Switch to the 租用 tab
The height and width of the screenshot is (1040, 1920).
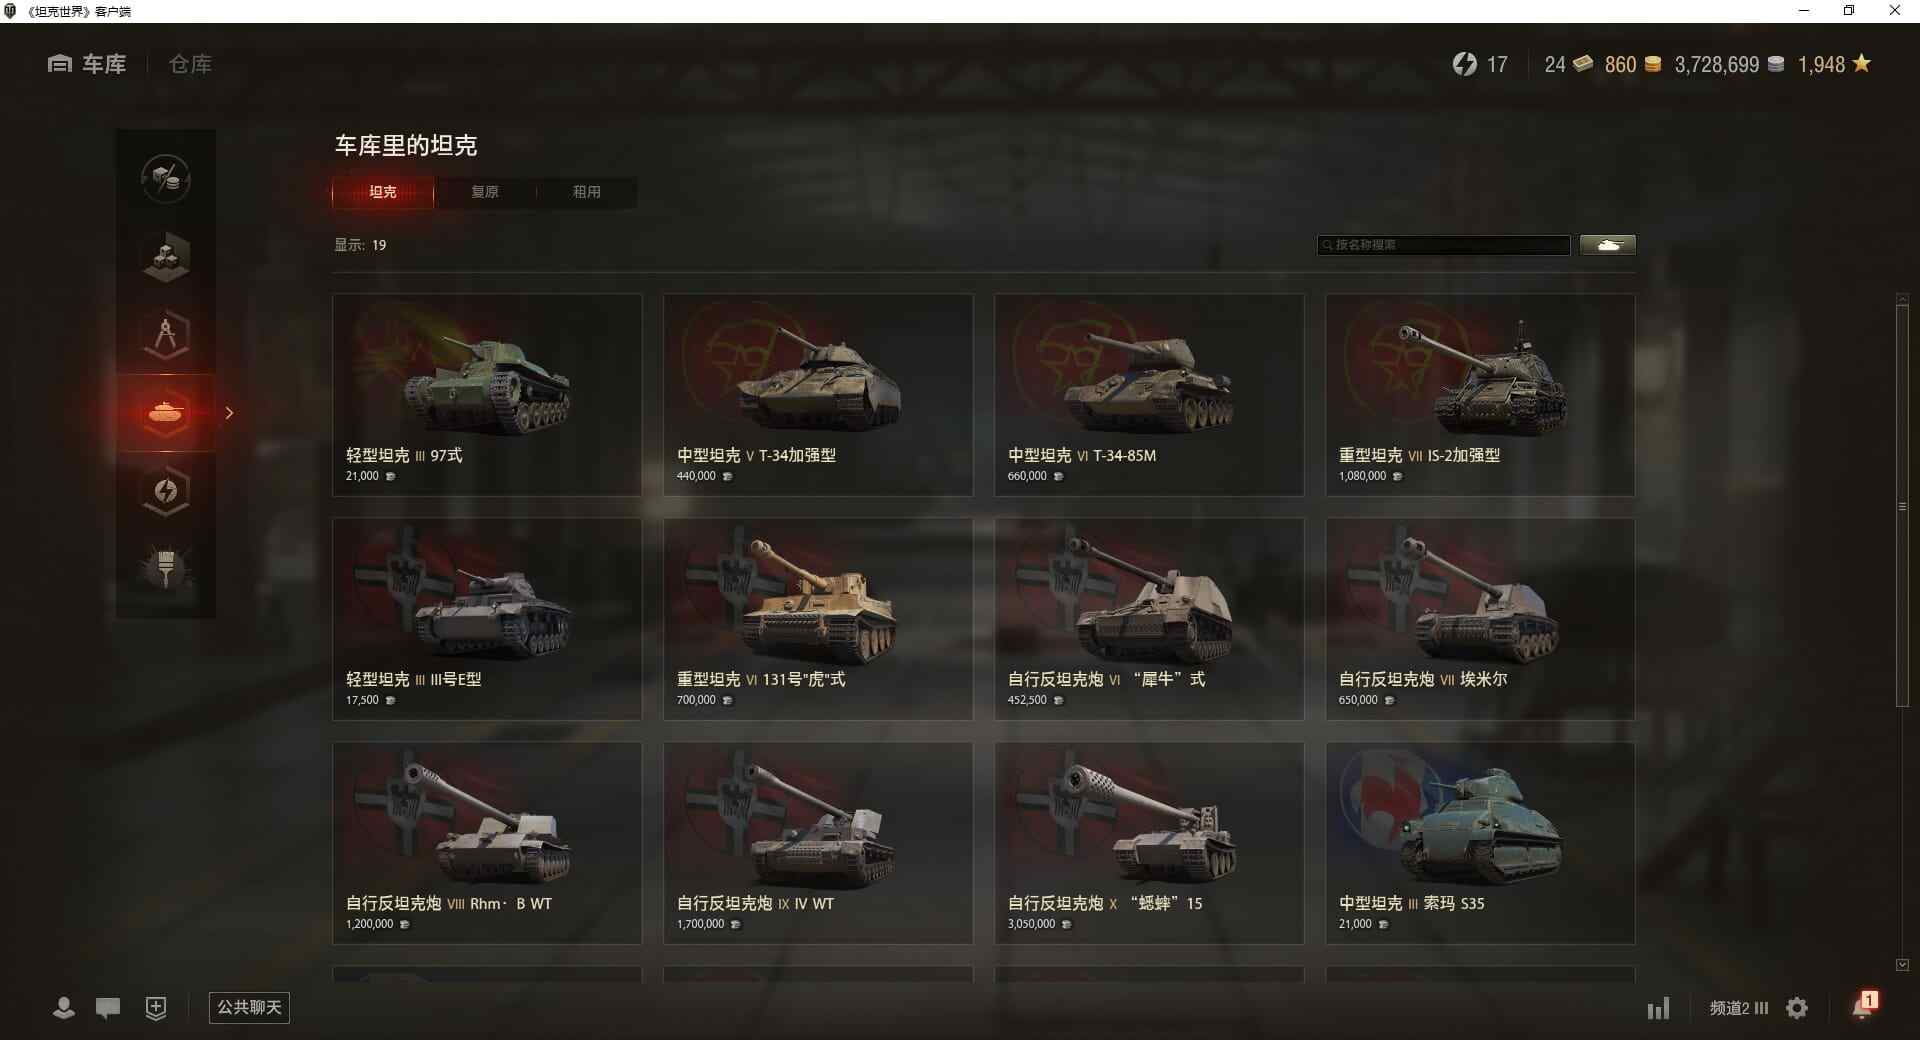tap(587, 192)
